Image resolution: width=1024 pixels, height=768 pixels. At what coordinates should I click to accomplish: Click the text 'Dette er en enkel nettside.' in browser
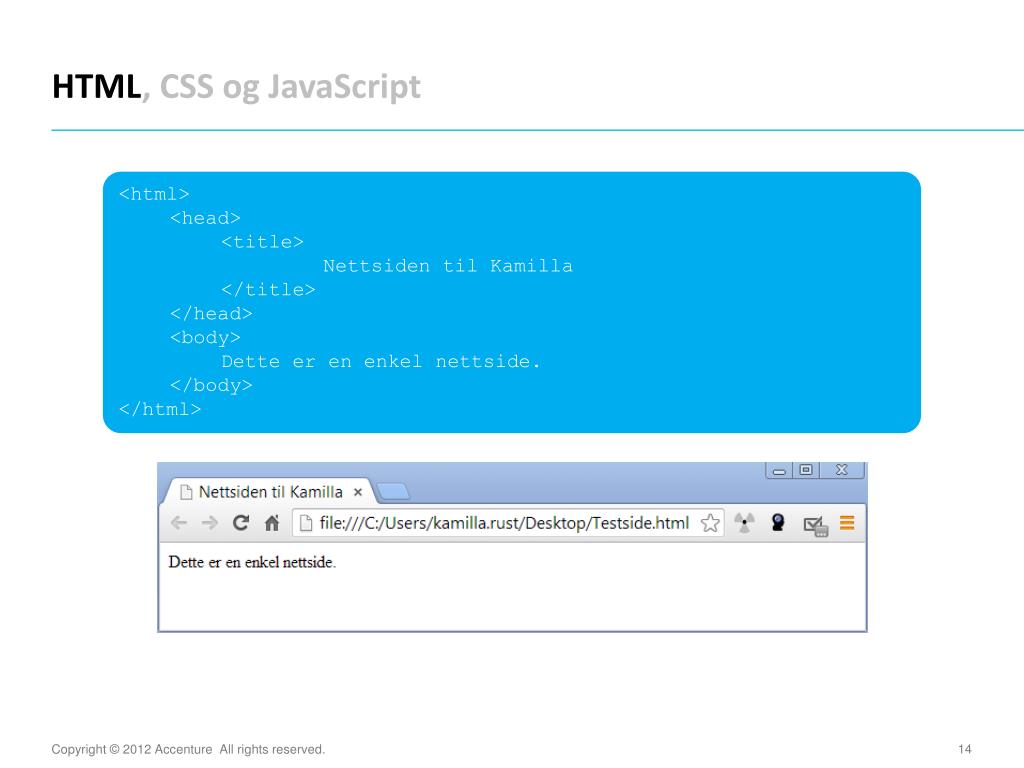[x=252, y=562]
